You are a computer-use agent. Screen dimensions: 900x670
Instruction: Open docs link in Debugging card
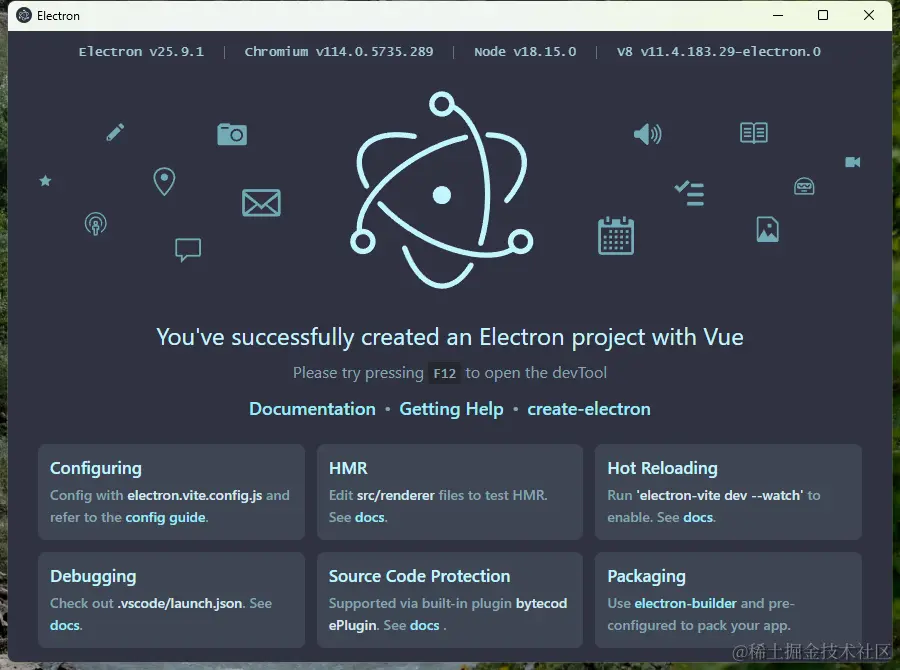tap(65, 625)
